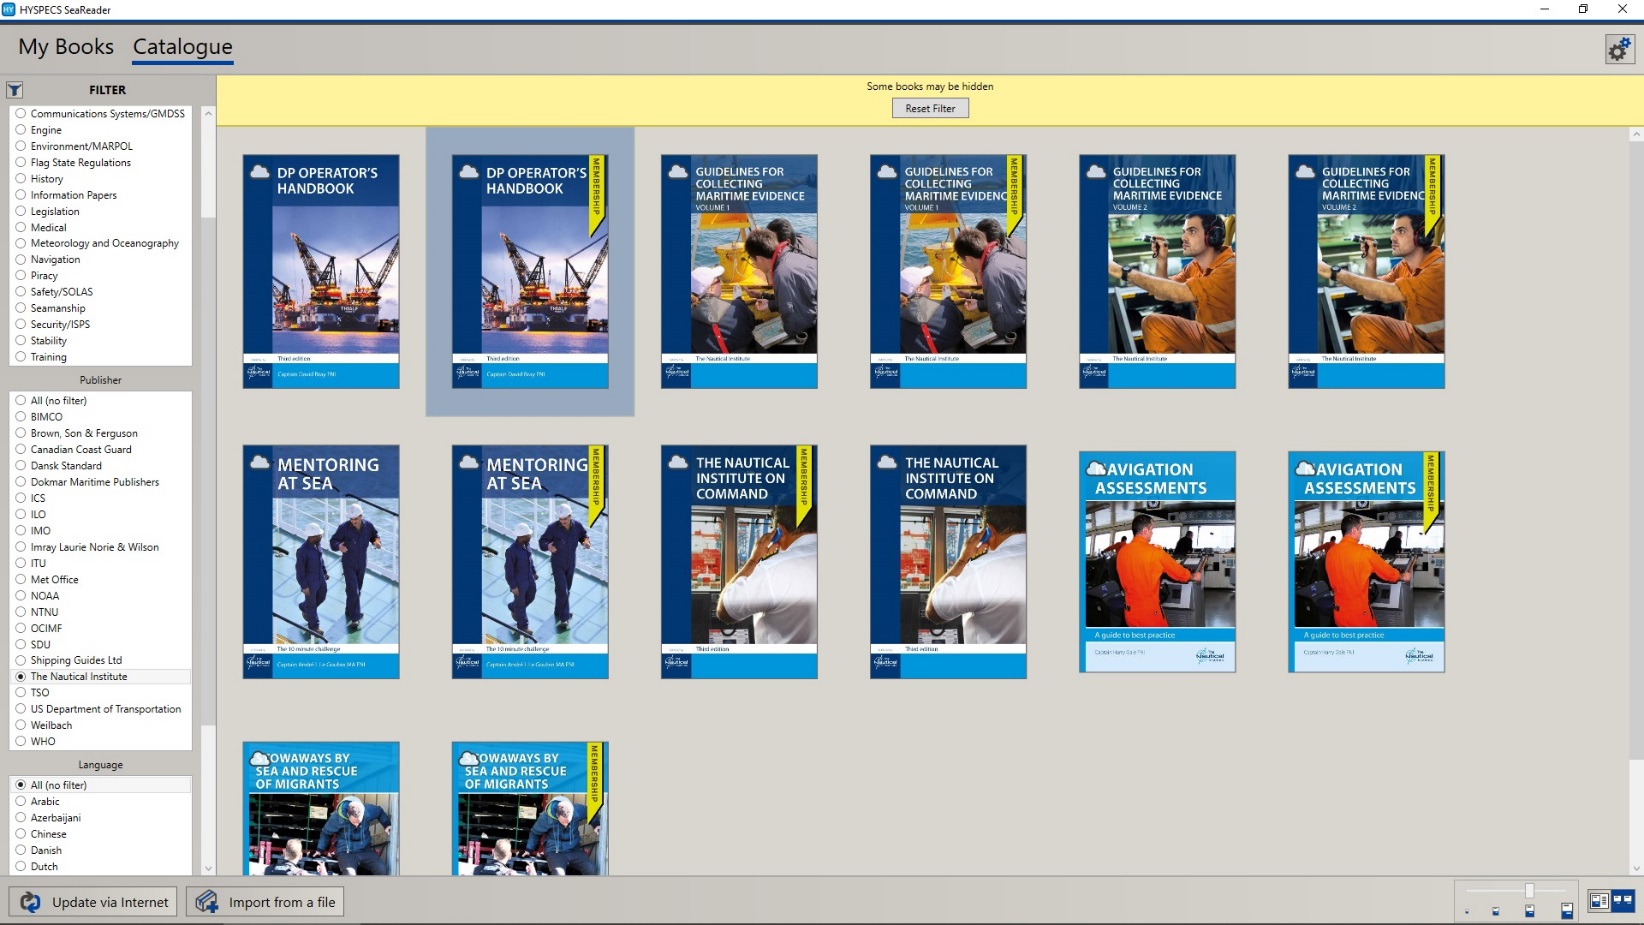Open Stowaways by Sea membership book
1644x925 pixels.
coord(530,808)
